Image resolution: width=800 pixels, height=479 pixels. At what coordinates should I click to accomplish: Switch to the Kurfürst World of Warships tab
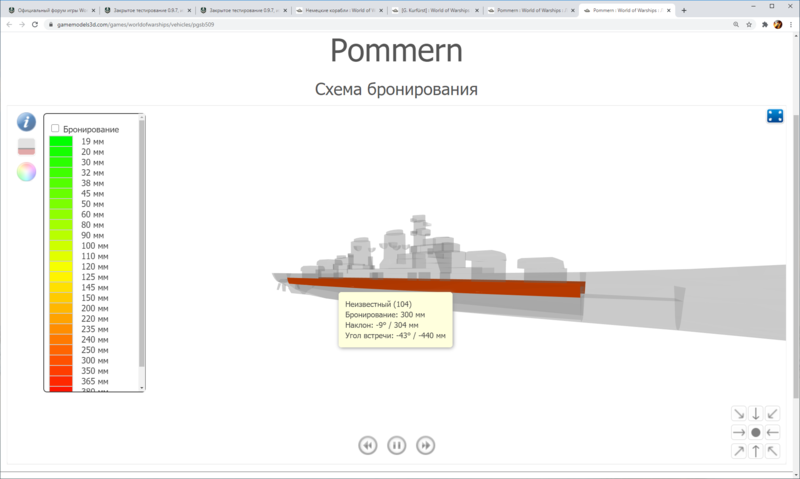point(431,10)
